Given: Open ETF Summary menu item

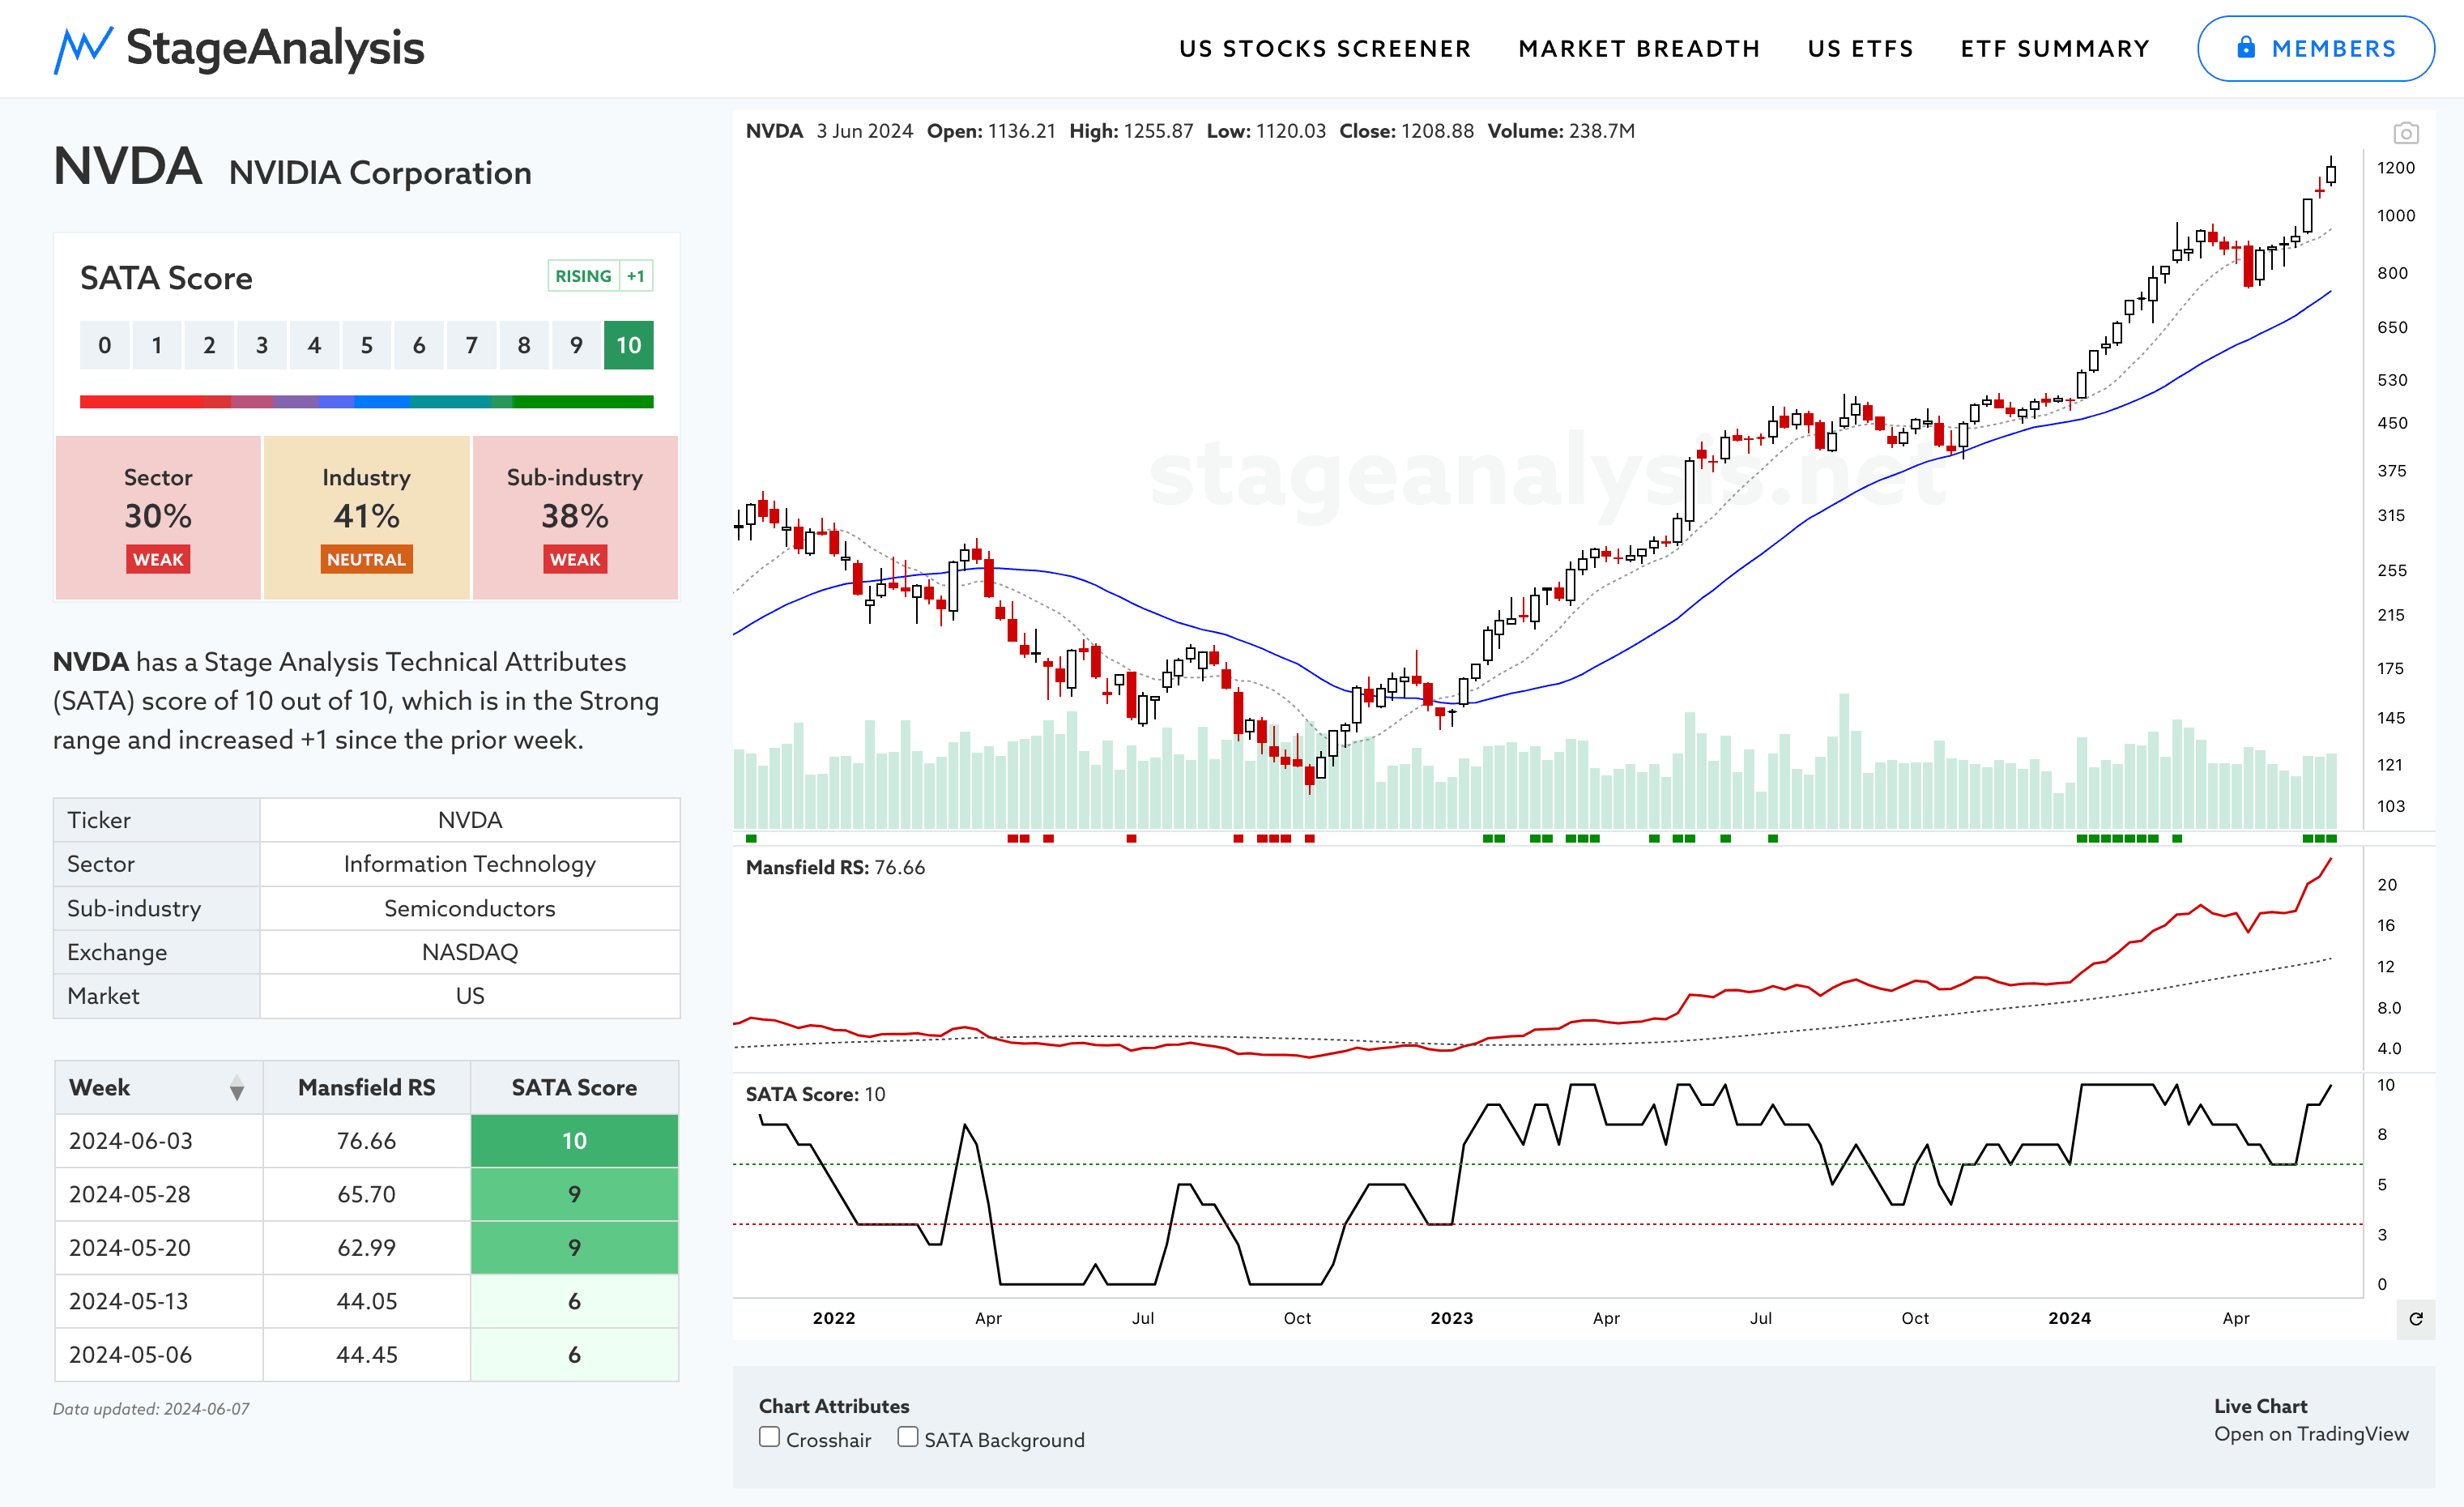Looking at the screenshot, I should pyautogui.click(x=2055, y=49).
